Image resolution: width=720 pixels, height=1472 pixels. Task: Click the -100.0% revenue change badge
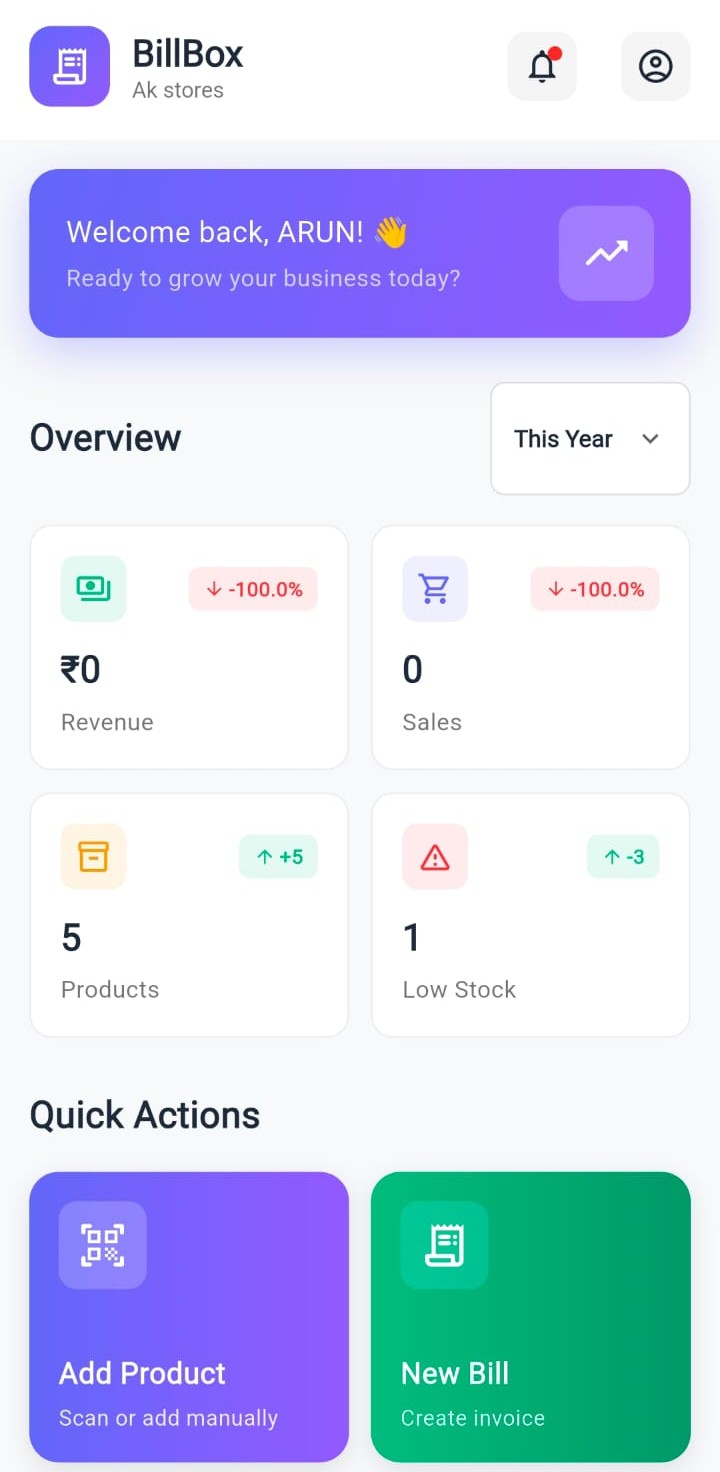coord(253,589)
